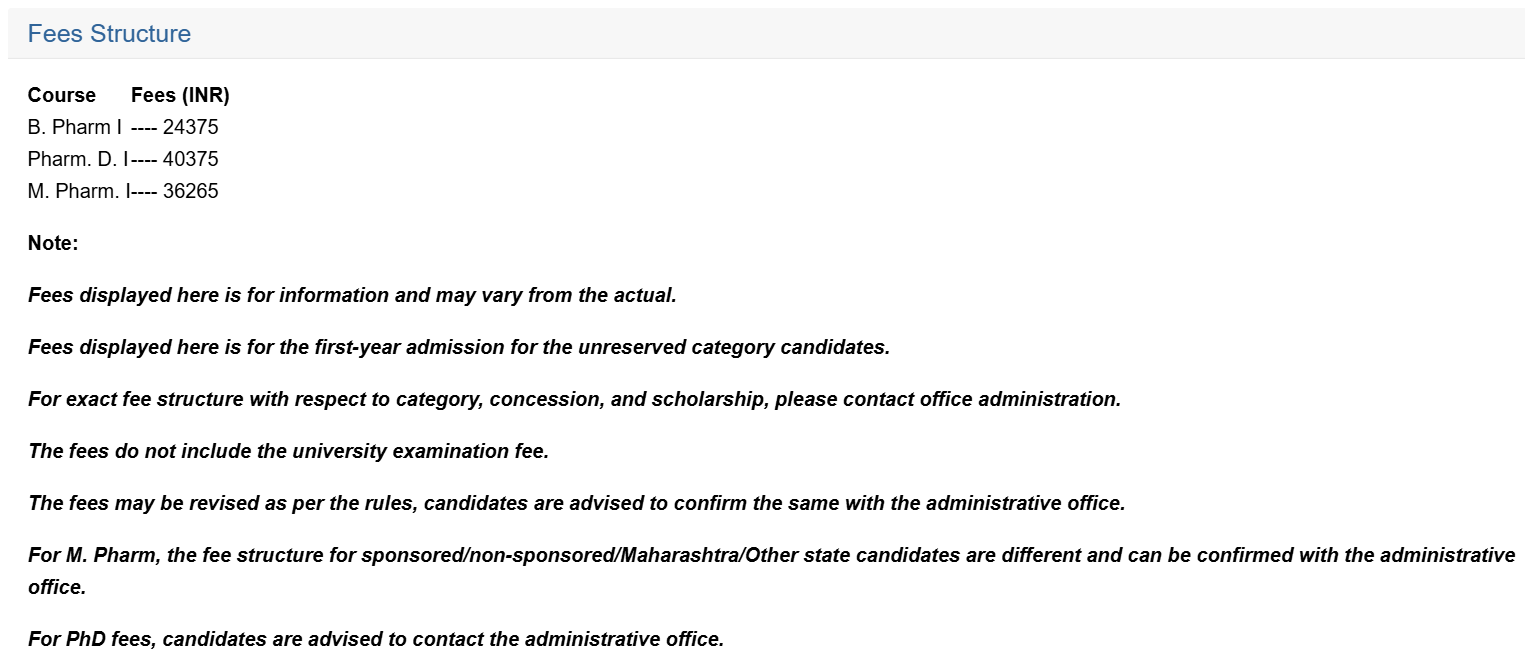Click the note about unreserved category candidates
This screenshot has height=664, width=1525.
(x=458, y=347)
